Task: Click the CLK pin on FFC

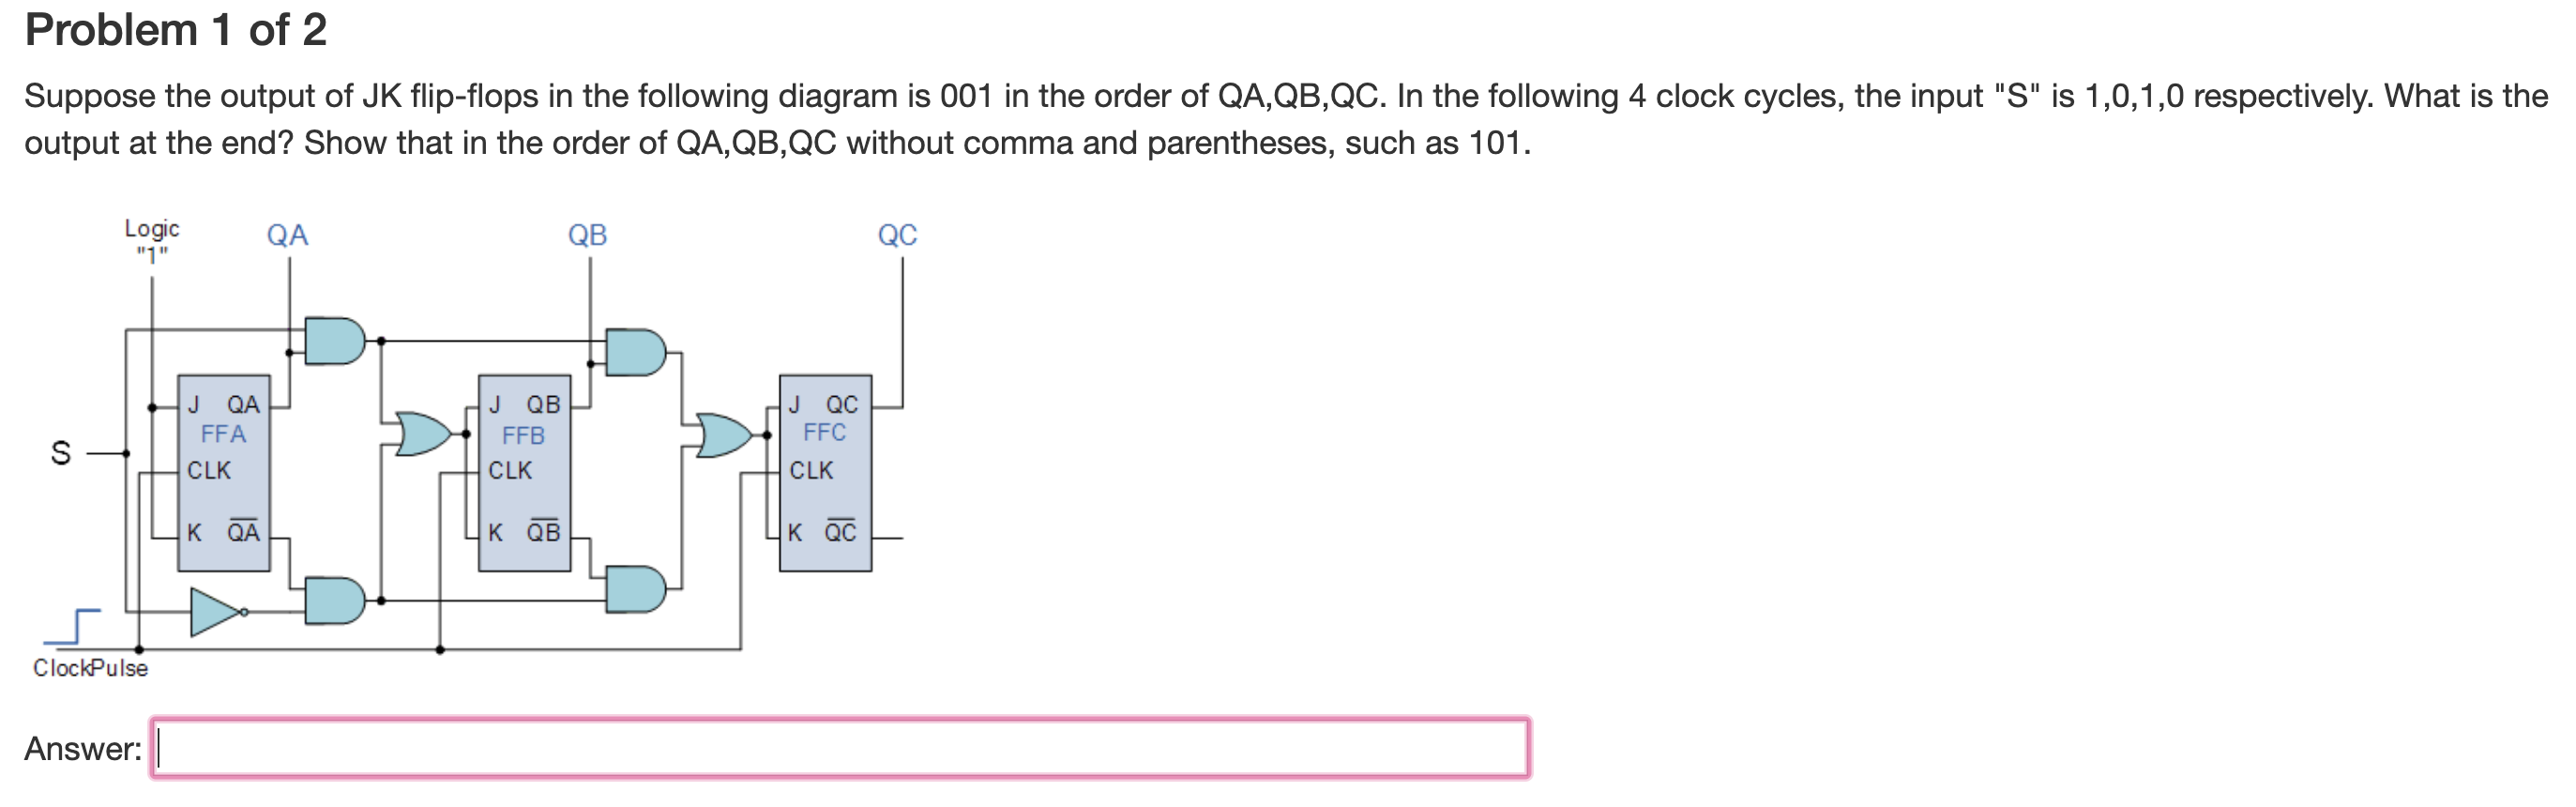Action: point(812,470)
